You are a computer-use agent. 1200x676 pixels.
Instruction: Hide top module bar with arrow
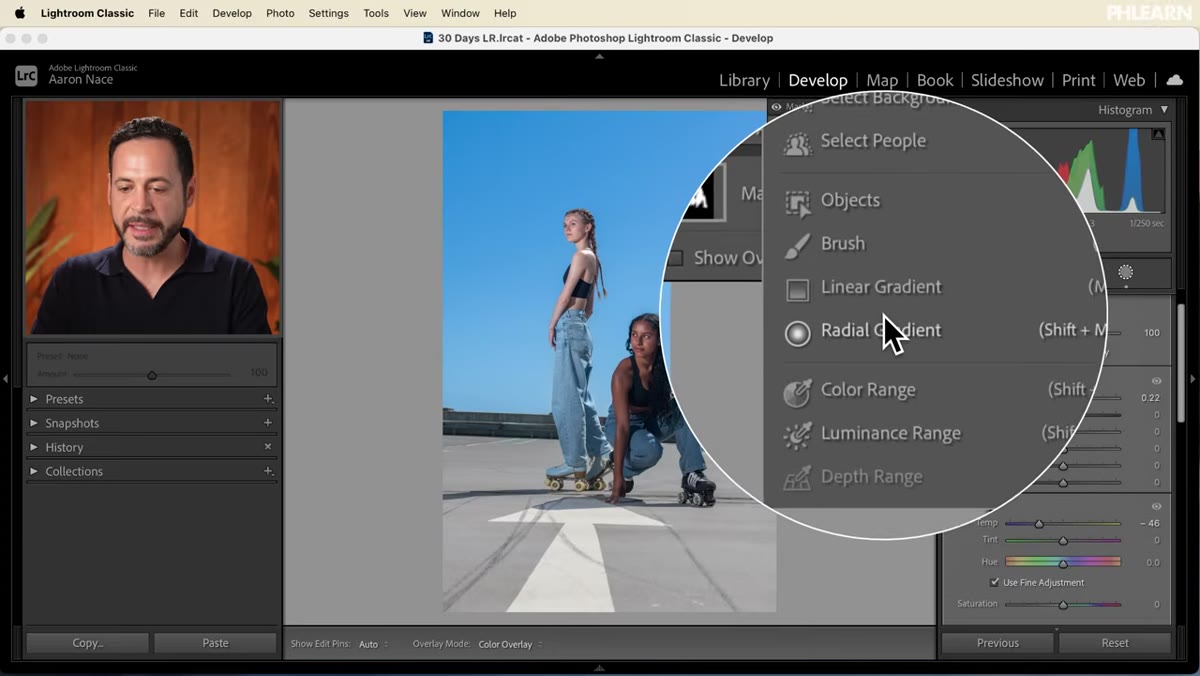600,57
